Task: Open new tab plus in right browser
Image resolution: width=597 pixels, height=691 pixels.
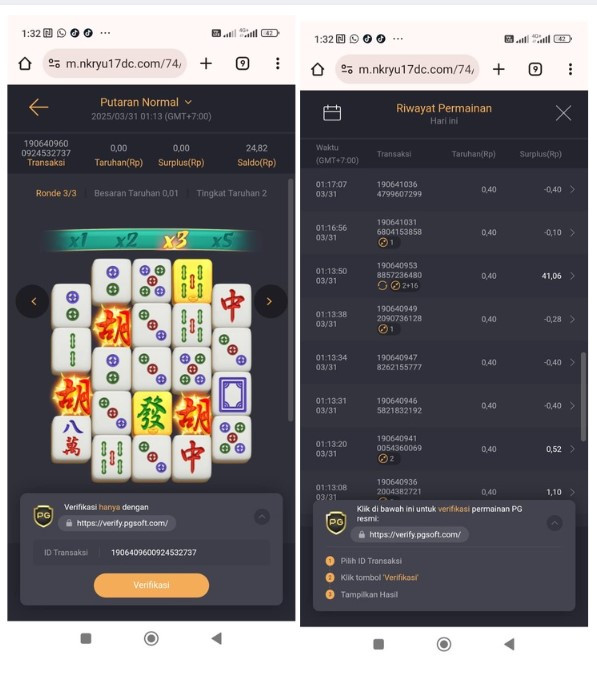Action: tap(499, 69)
